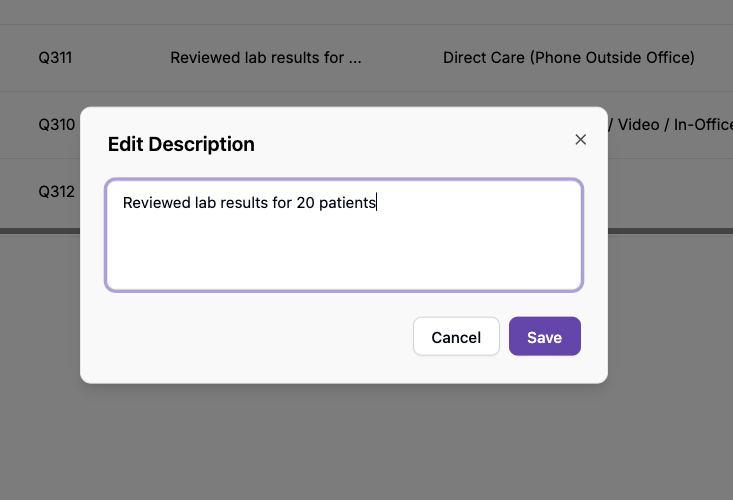Click the Cancel button
Viewport: 733px width, 500px height.
click(x=456, y=337)
